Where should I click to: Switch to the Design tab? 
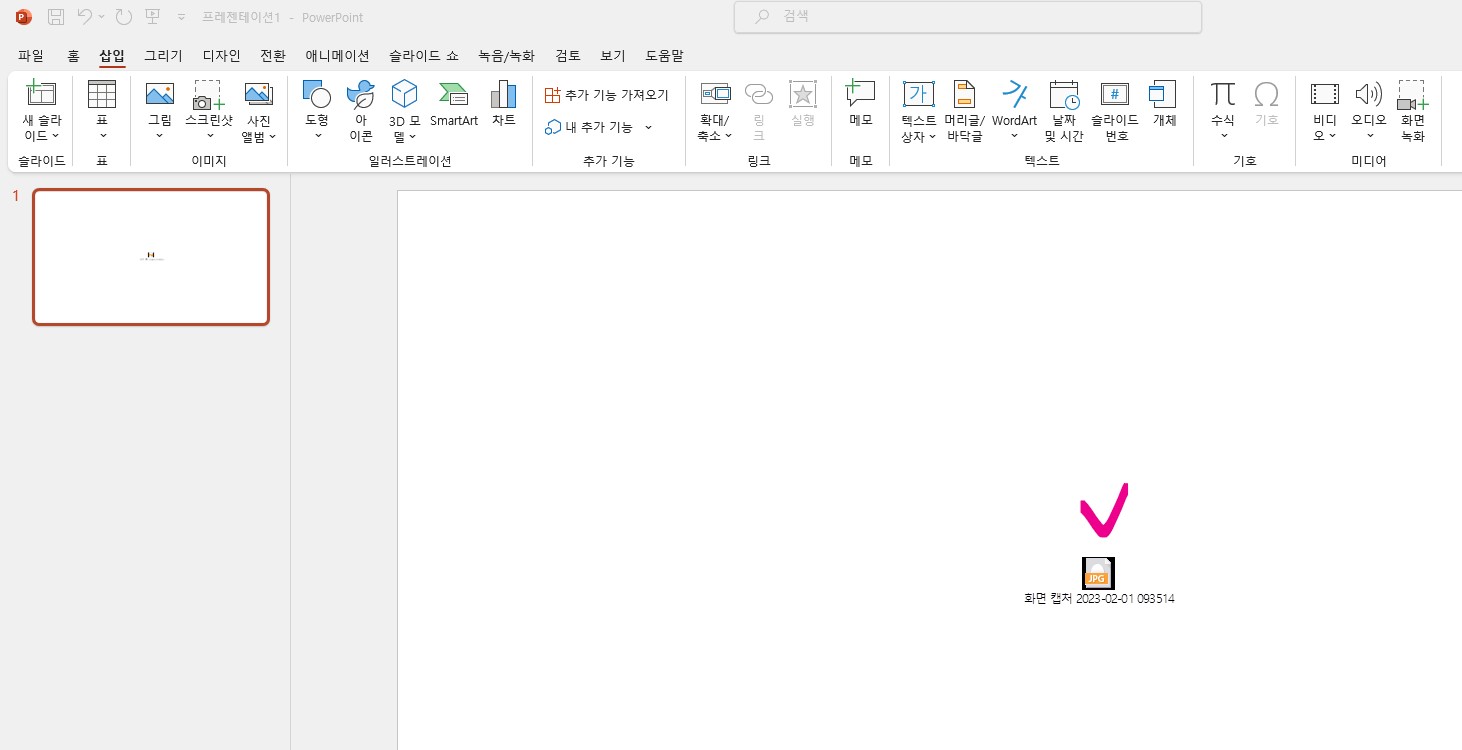(x=221, y=56)
